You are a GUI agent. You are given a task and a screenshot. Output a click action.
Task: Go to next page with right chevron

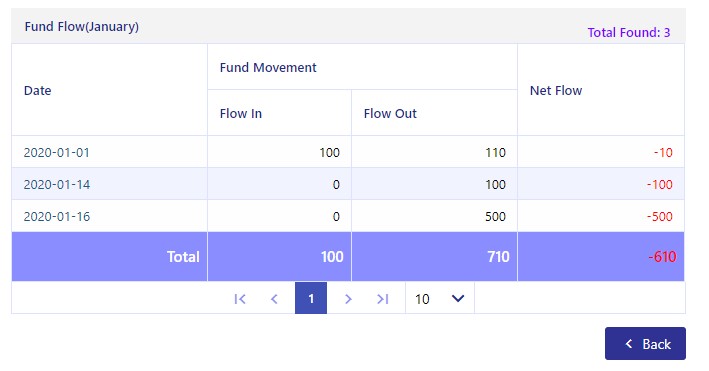348,299
